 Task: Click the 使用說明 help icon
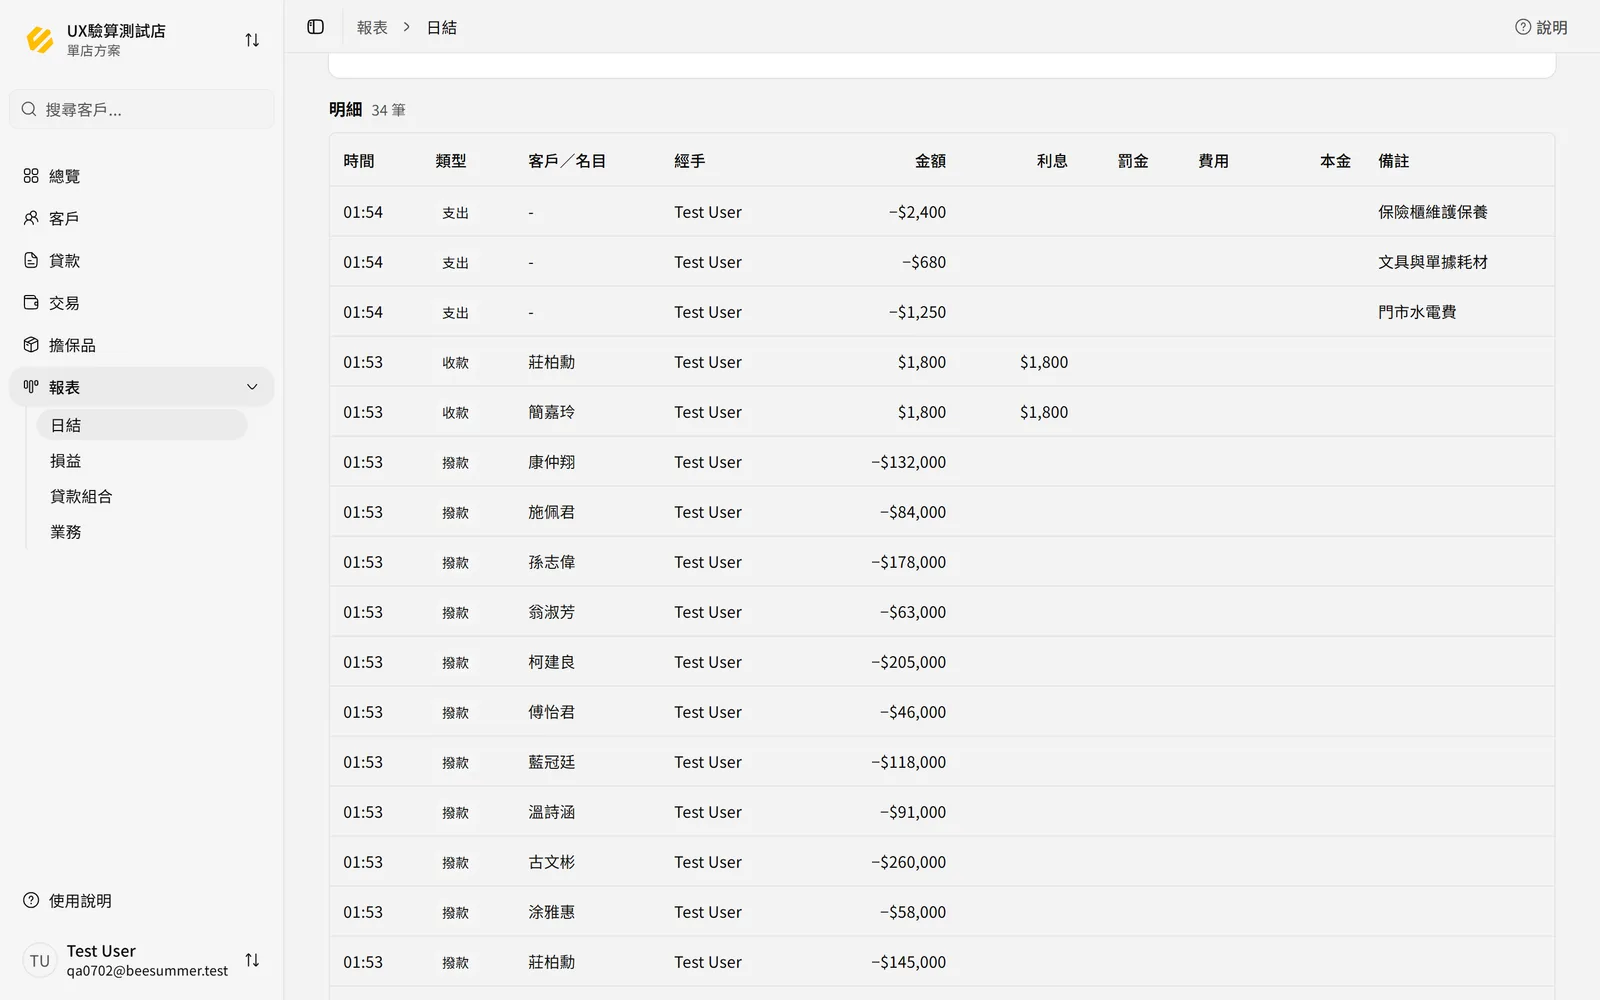(x=31, y=900)
